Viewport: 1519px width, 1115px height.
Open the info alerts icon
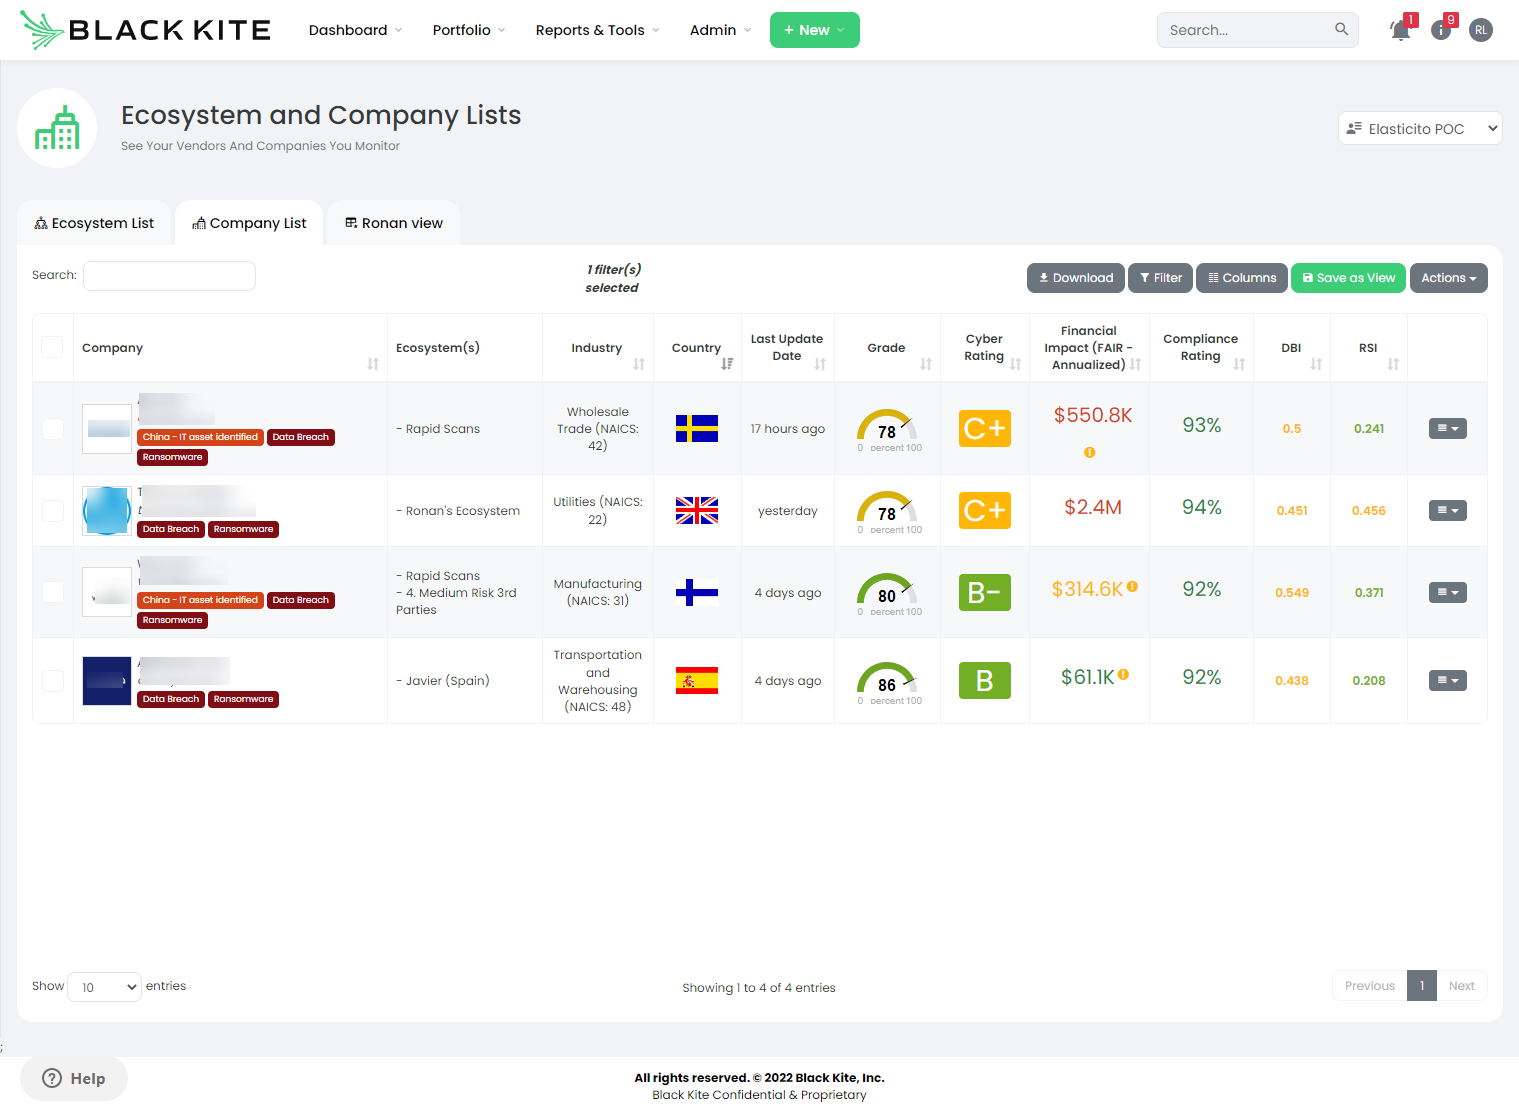point(1441,30)
